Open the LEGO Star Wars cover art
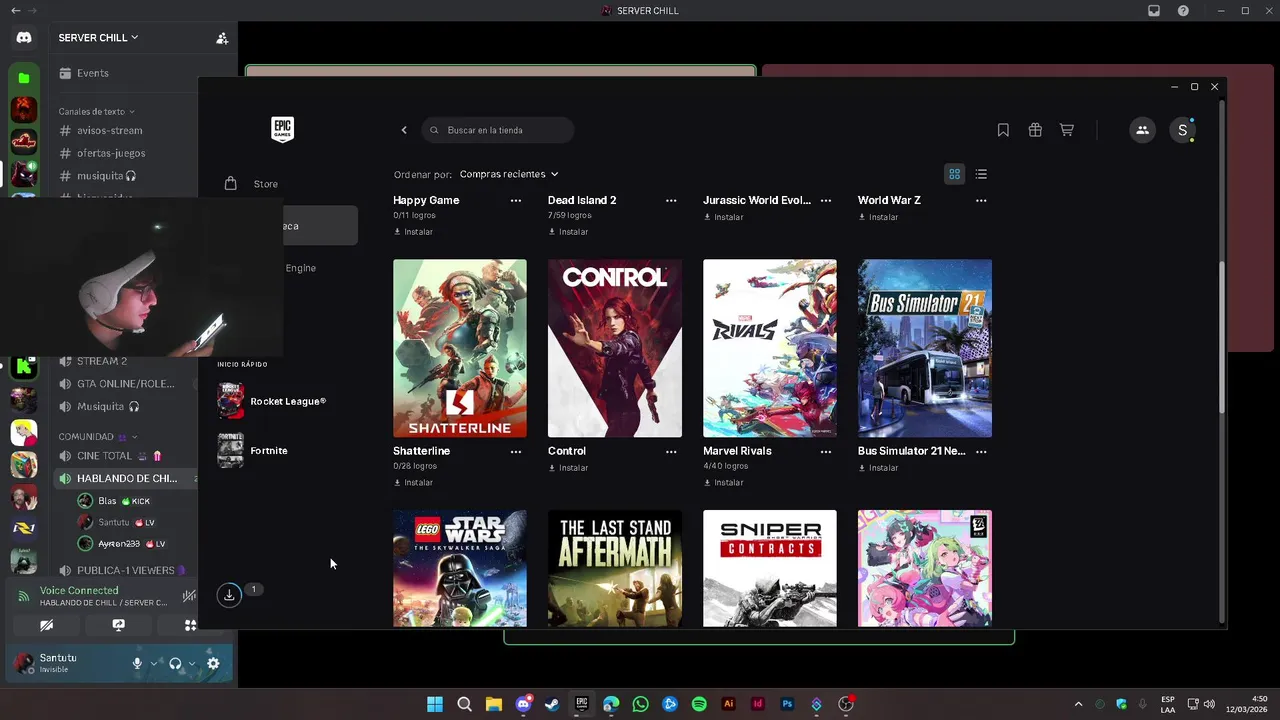 tap(460, 569)
